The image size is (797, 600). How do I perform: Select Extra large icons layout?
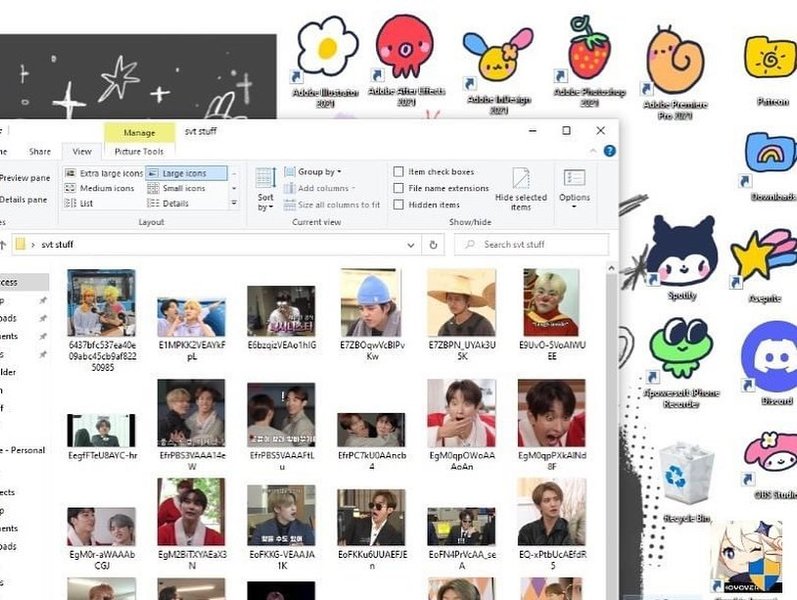click(x=104, y=173)
